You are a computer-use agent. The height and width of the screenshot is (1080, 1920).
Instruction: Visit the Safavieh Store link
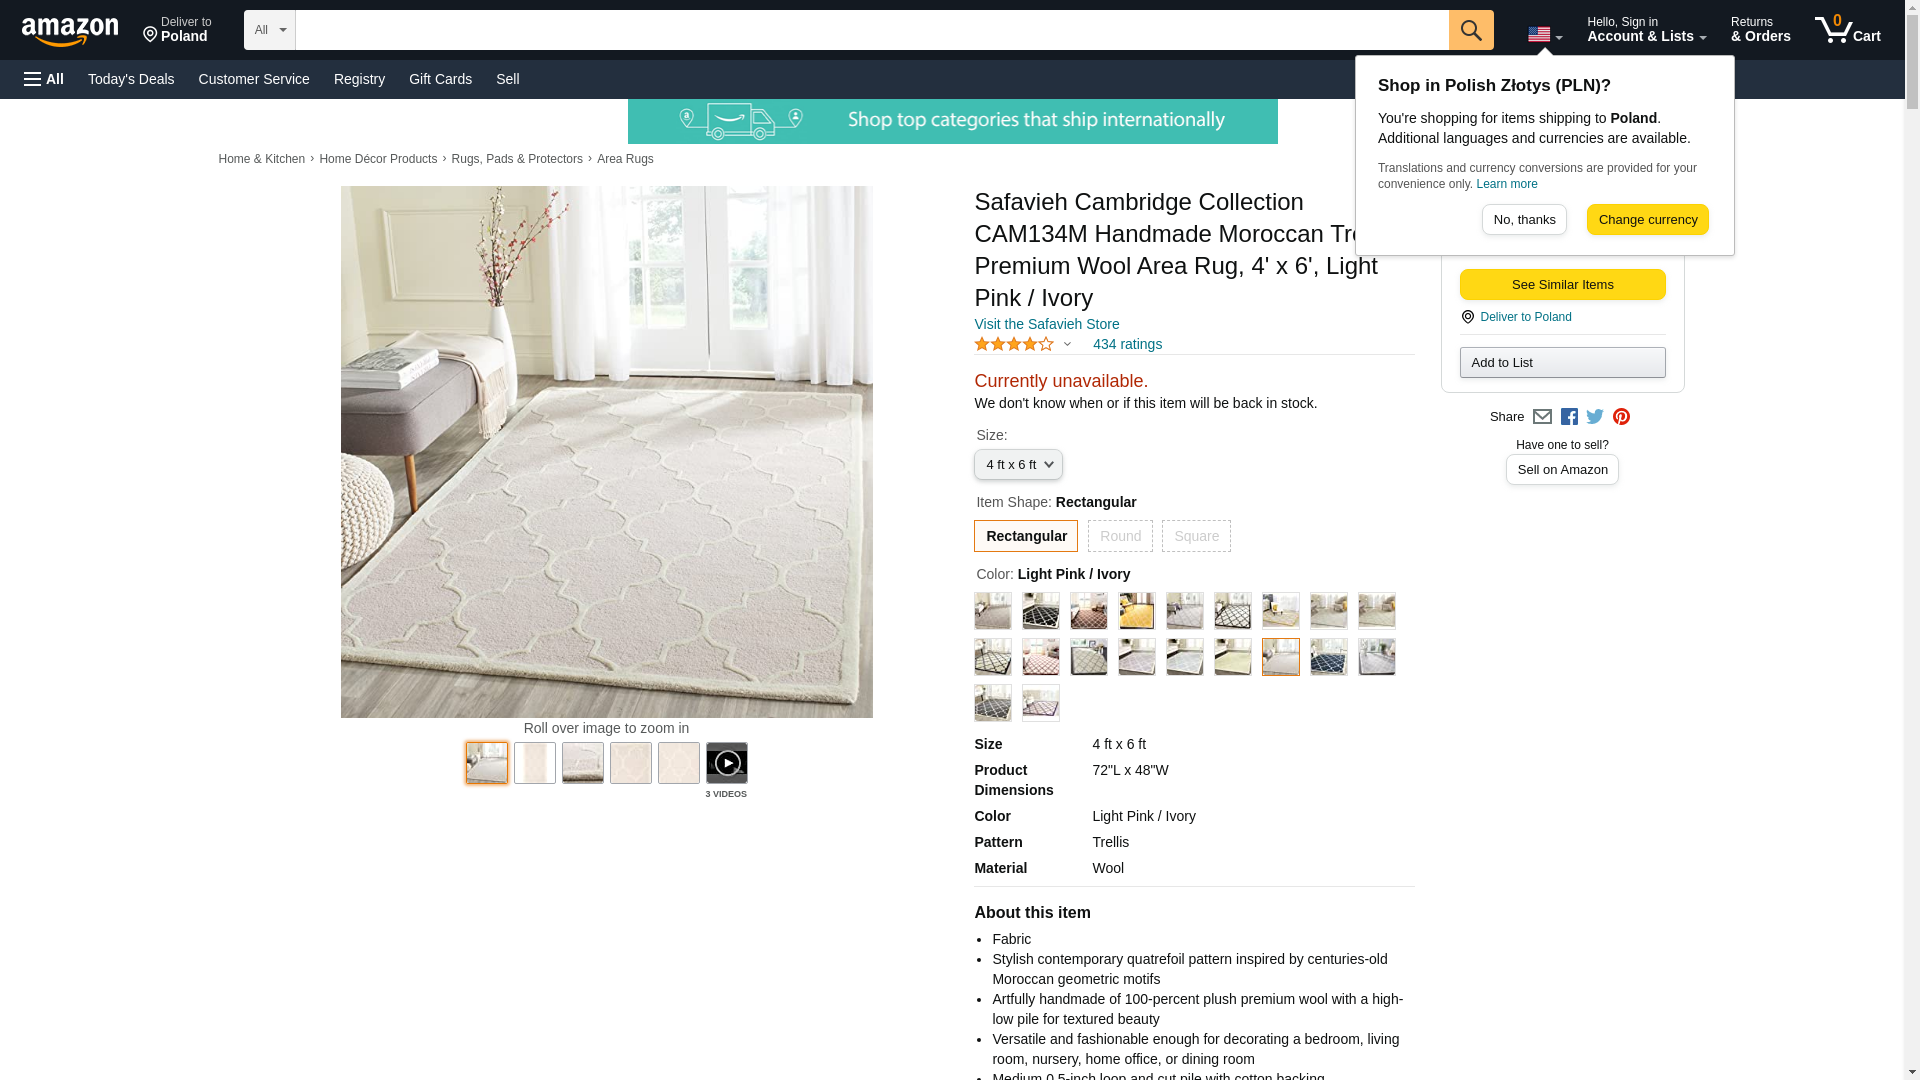tap(1046, 324)
